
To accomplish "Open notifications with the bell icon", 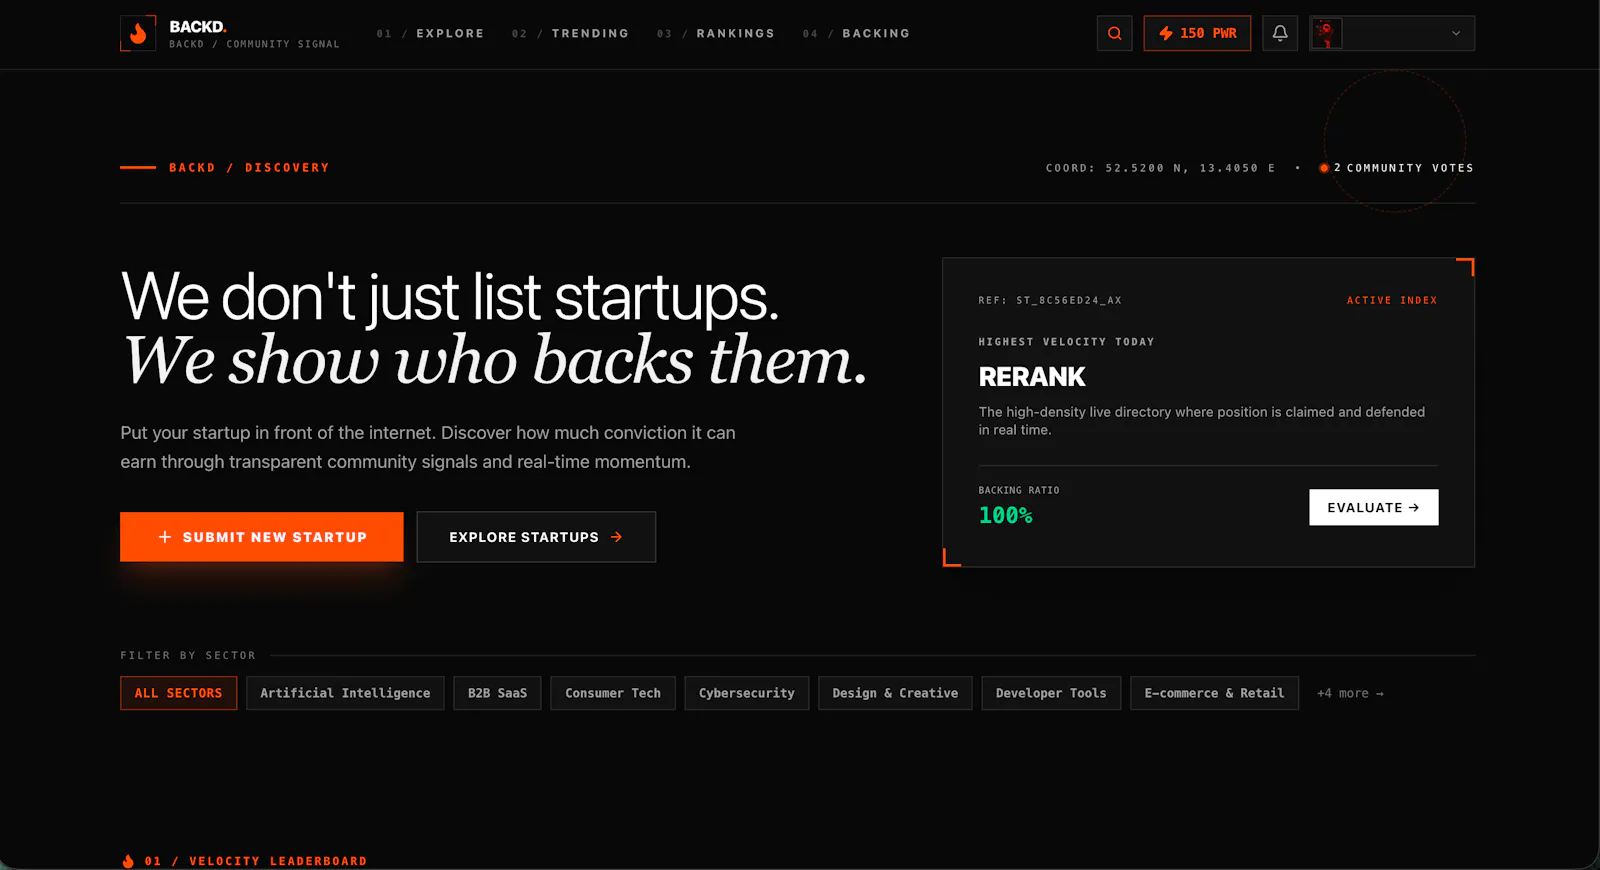I will point(1280,33).
